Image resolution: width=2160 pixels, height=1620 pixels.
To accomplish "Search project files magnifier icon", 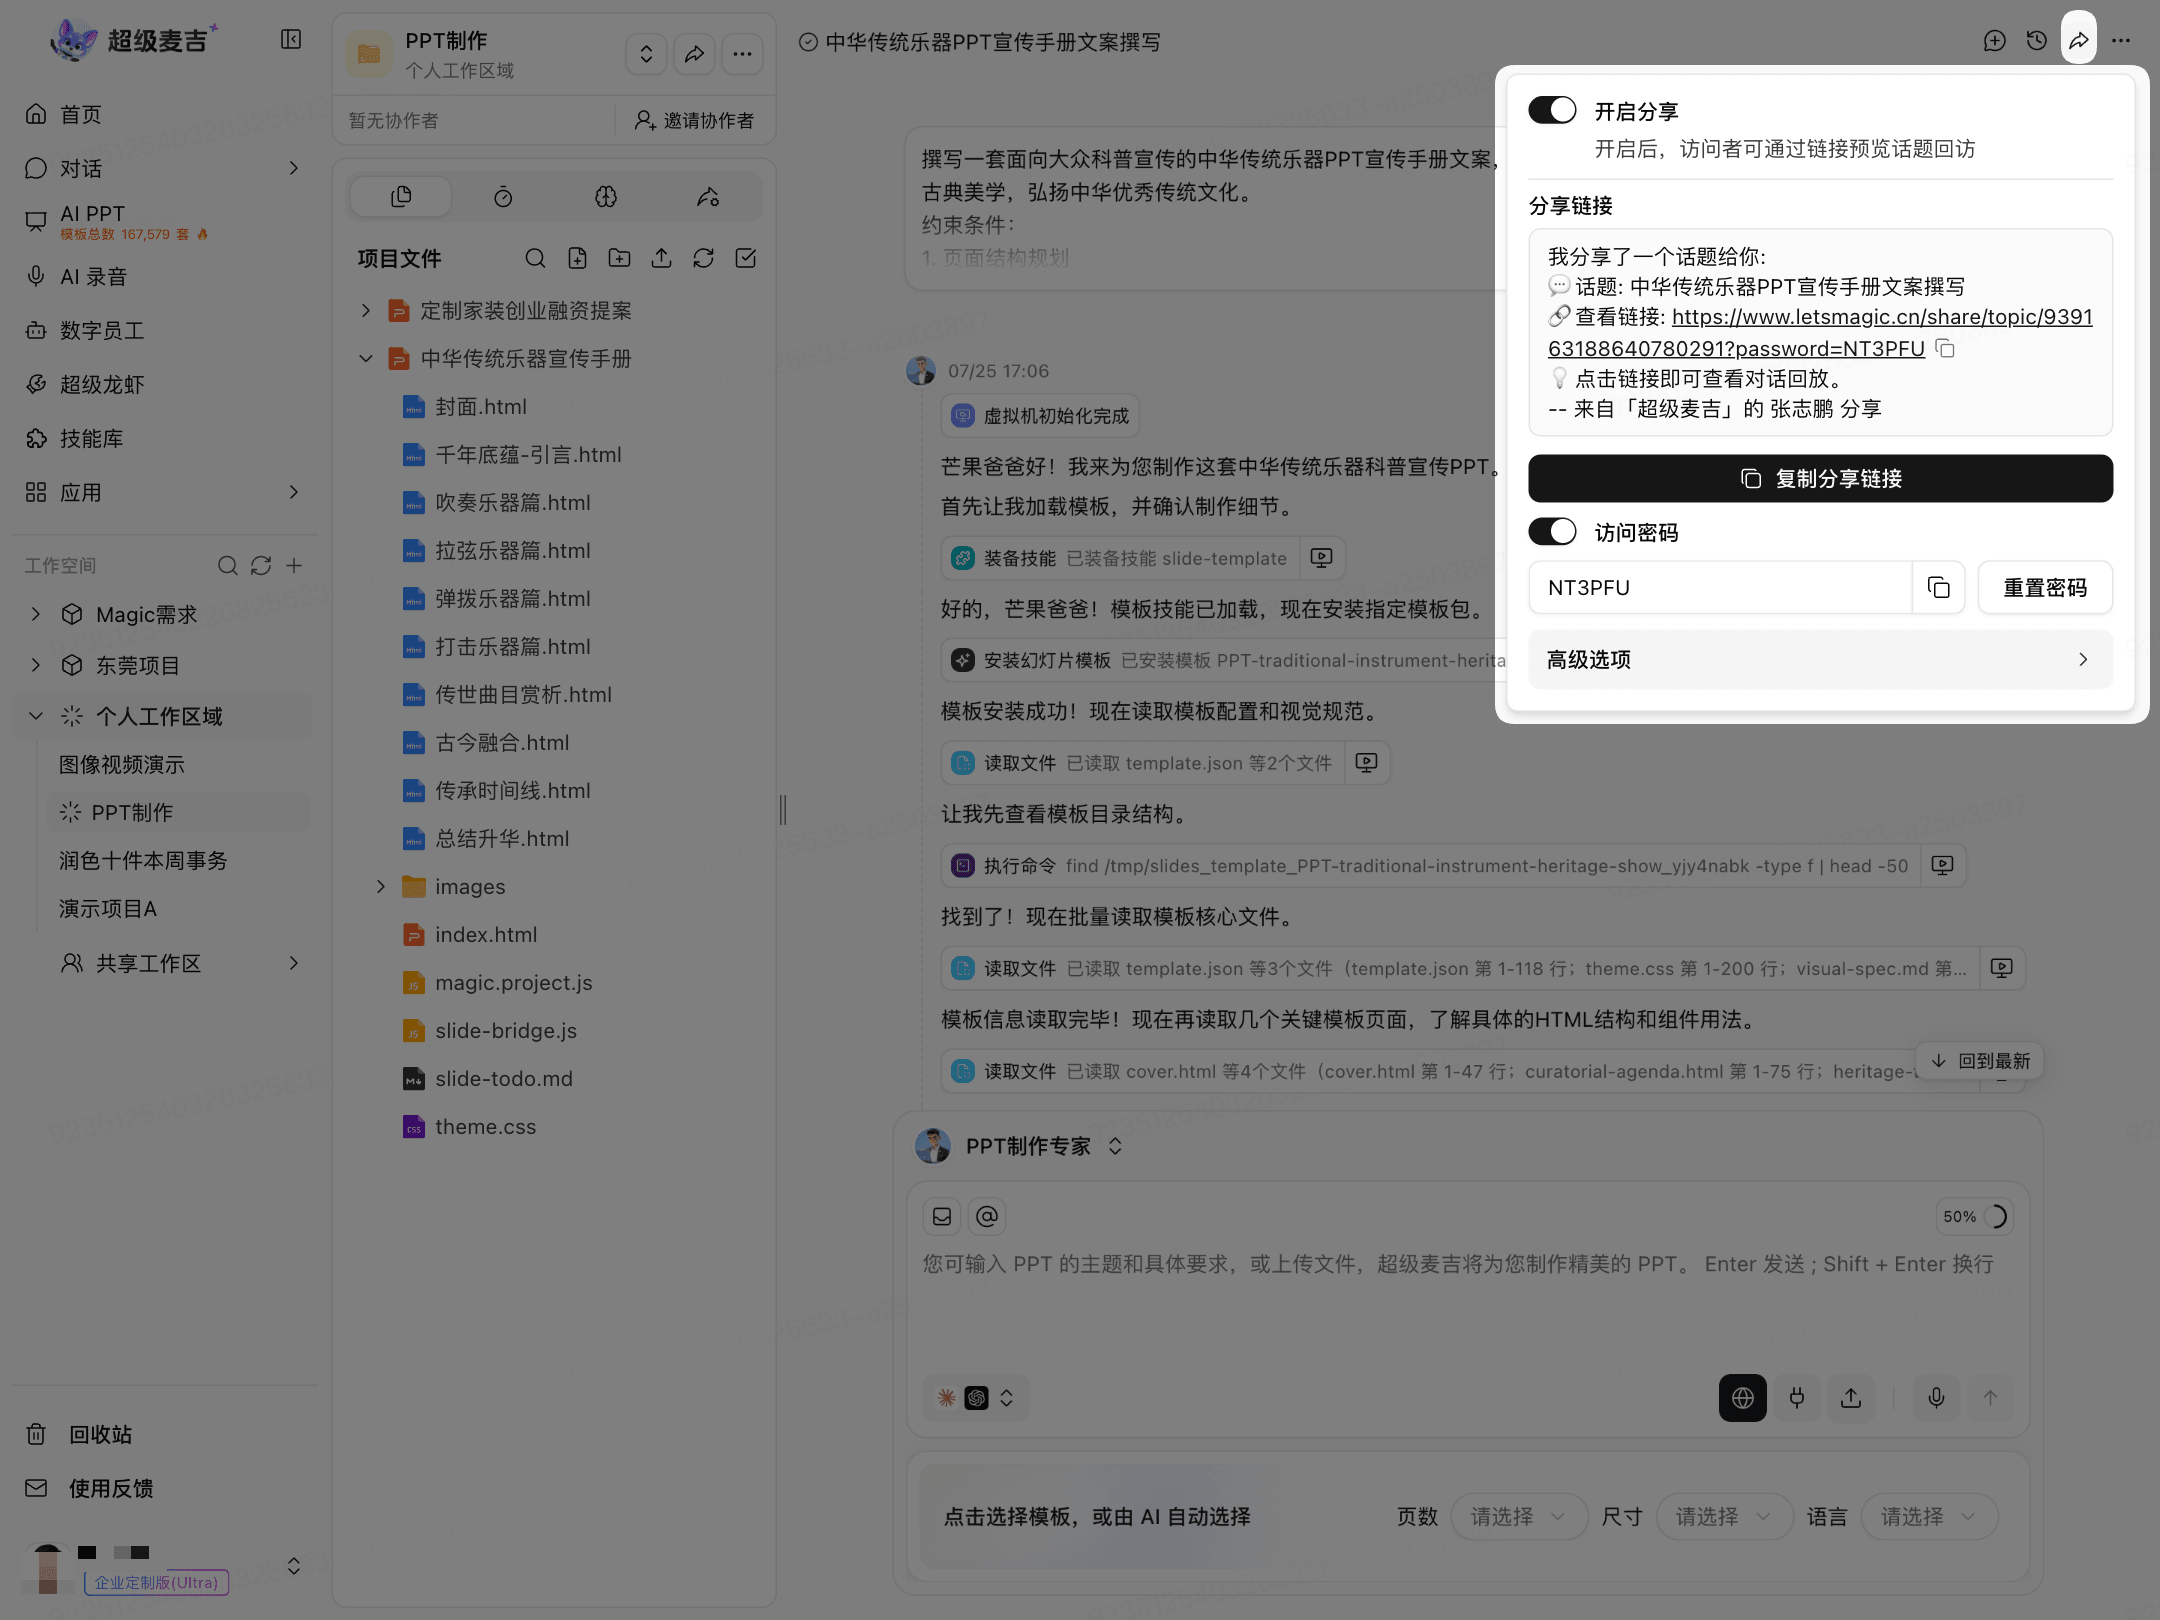I will pos(536,259).
